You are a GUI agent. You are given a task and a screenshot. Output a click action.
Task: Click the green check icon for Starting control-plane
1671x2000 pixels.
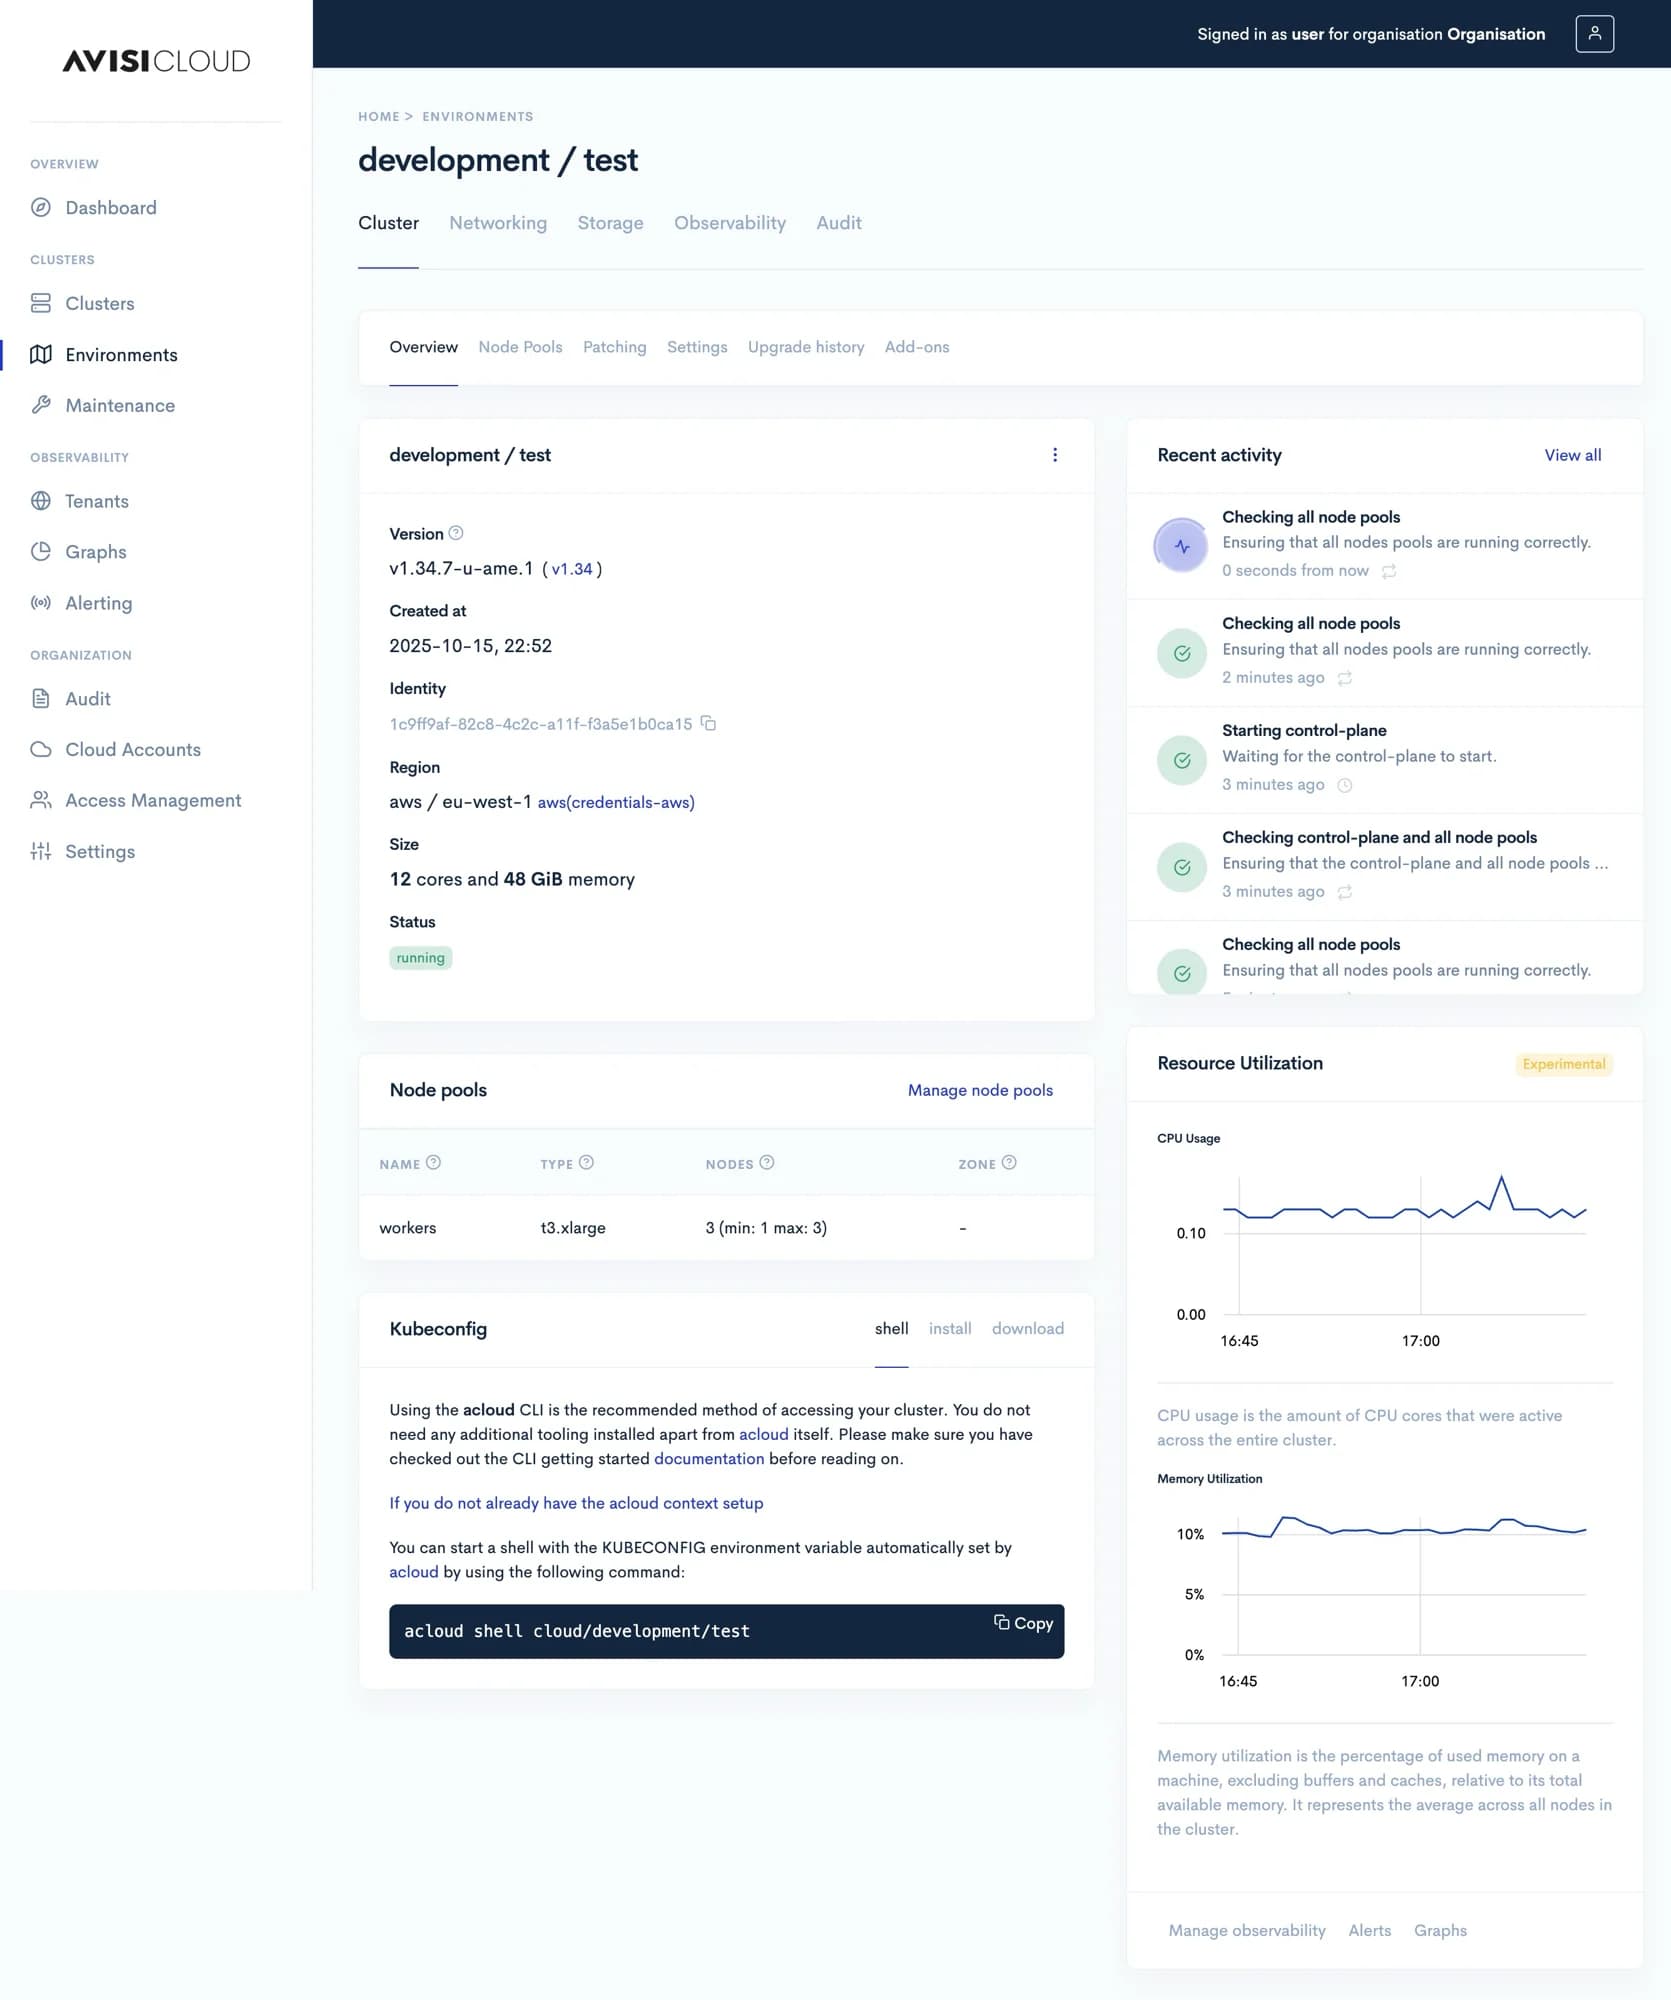1182,760
